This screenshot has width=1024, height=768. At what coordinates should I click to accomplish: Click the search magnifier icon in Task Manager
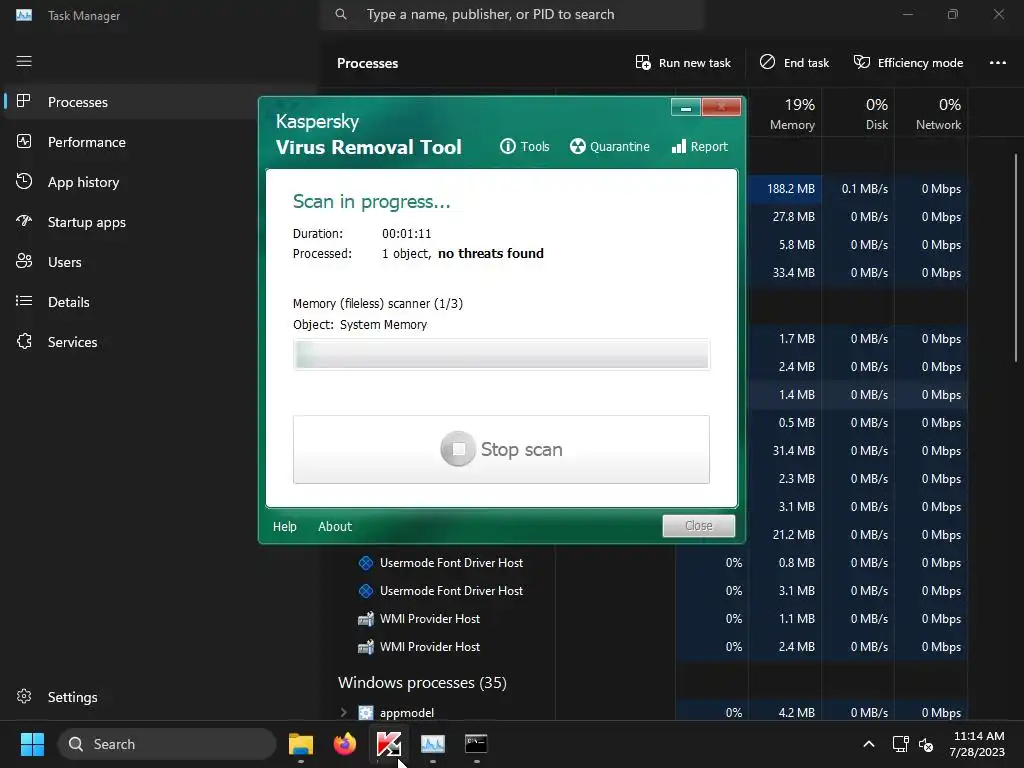tap(341, 14)
